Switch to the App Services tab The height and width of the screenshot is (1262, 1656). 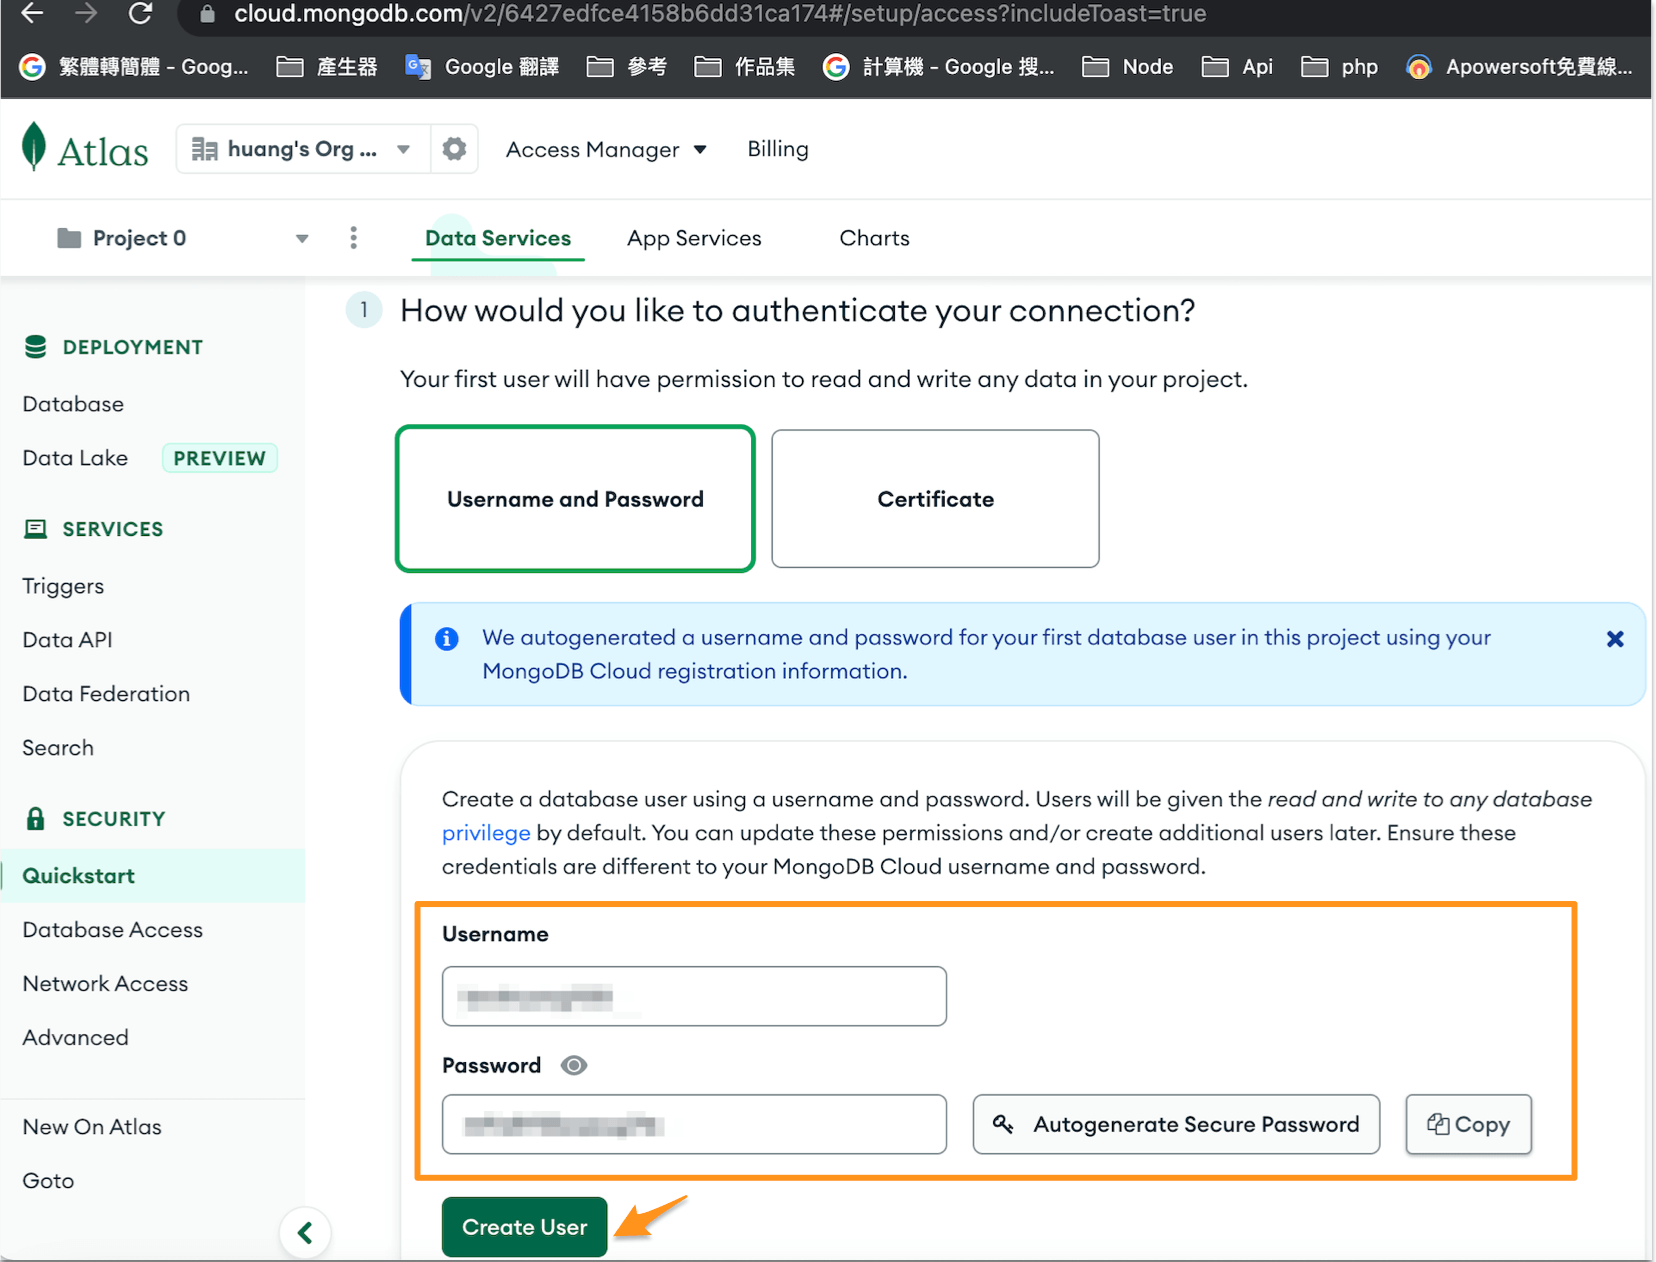(x=694, y=238)
